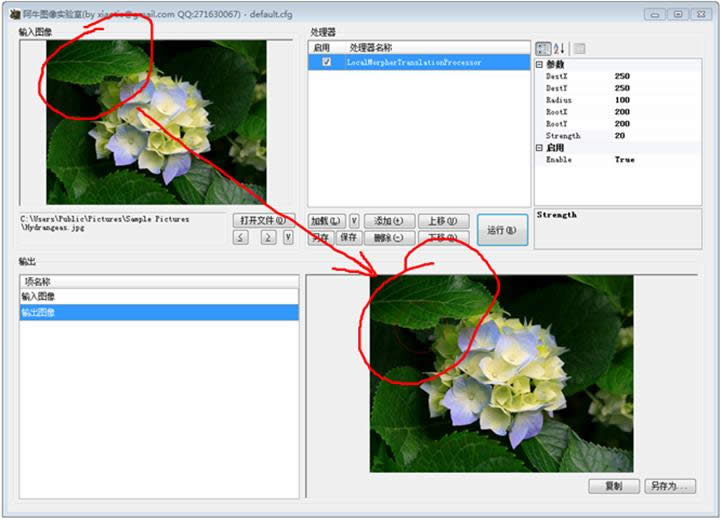The image size is (722, 520).
Task: Click the 添加 add processor button
Action: click(x=390, y=221)
